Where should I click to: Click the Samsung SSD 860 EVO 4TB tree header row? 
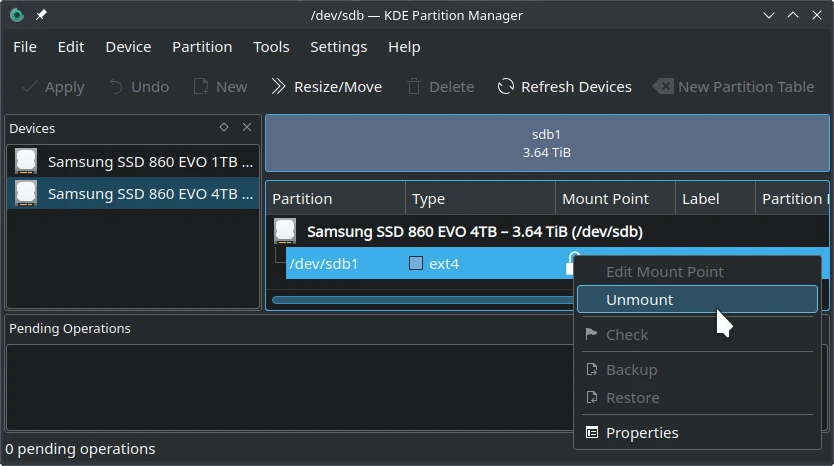tap(474, 231)
